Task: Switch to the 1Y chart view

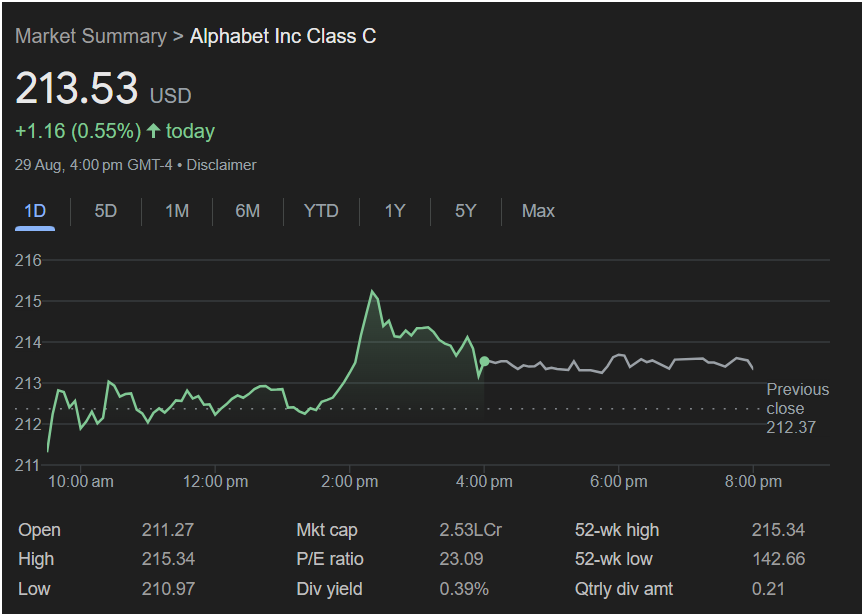Action: point(395,211)
